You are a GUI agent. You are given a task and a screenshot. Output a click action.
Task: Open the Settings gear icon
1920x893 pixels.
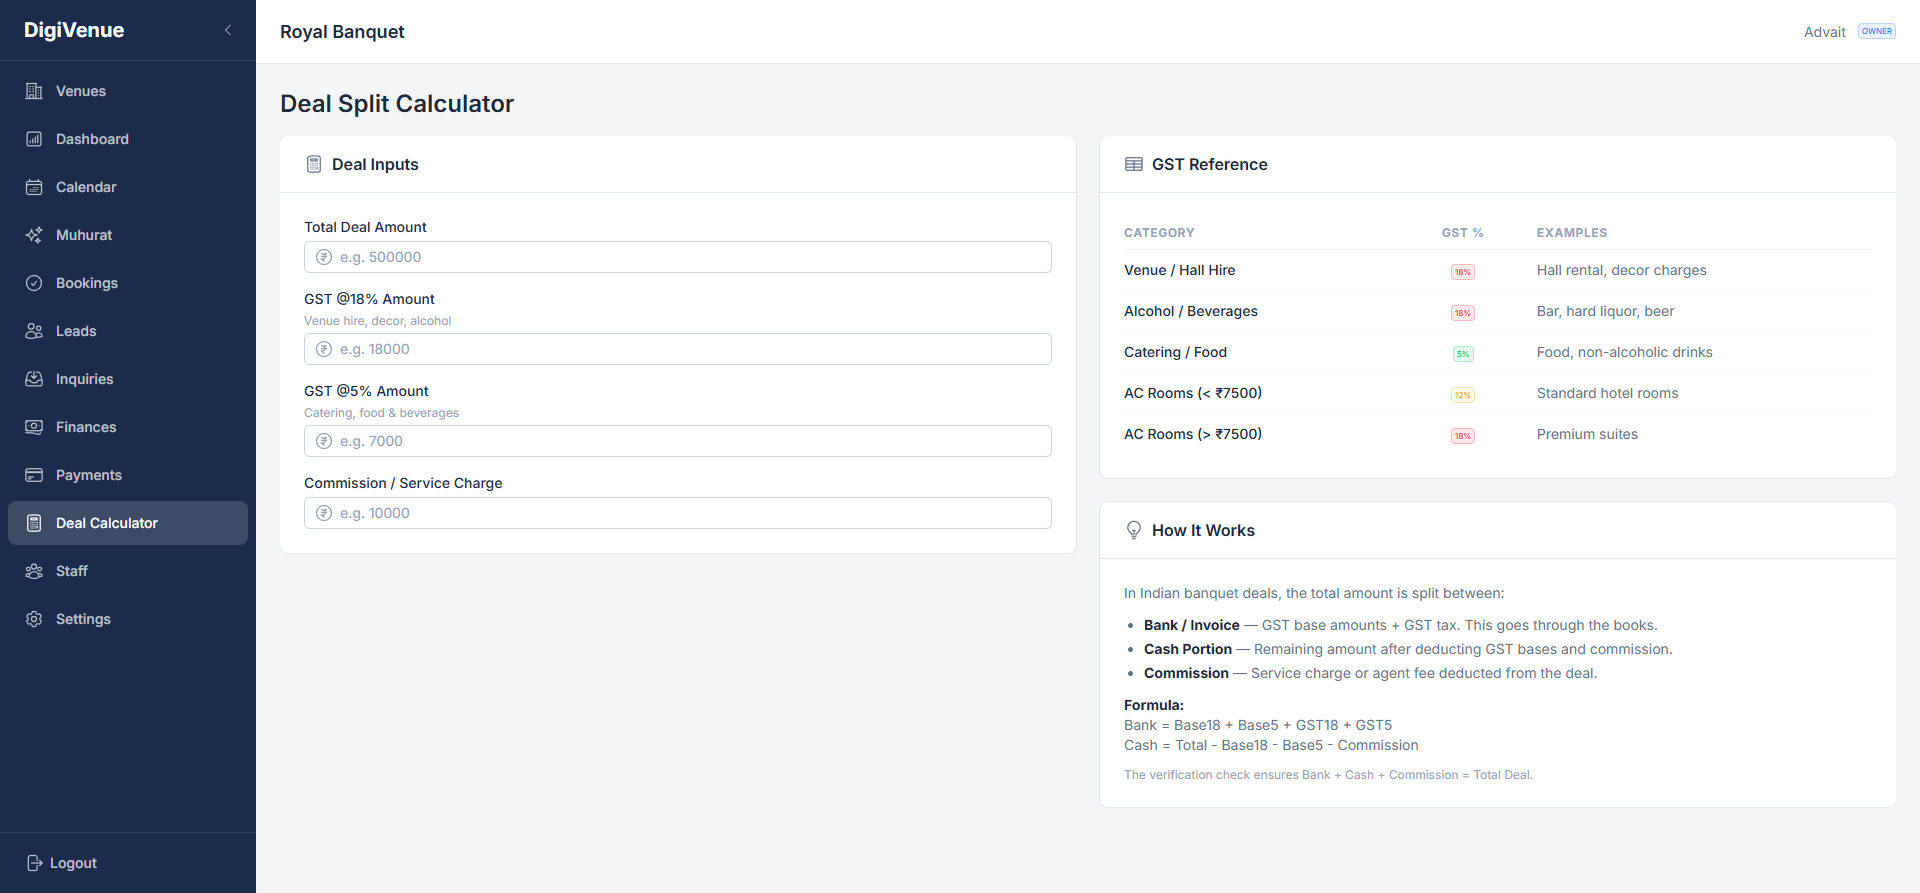(34, 619)
